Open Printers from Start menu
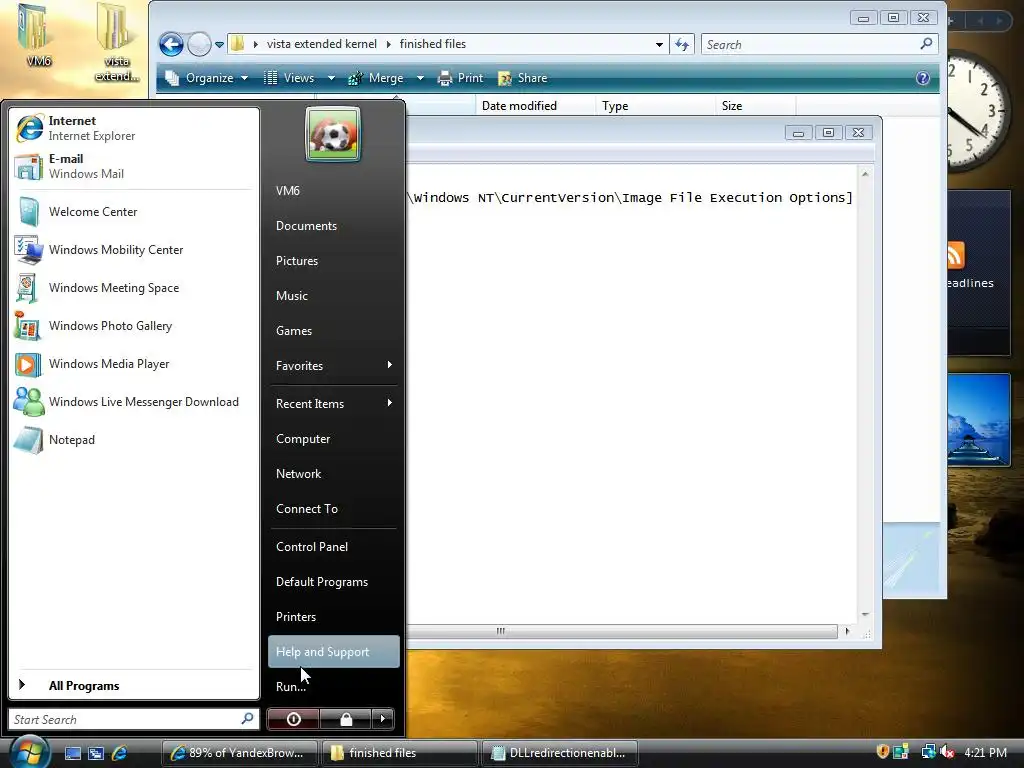This screenshot has width=1024, height=768. pyautogui.click(x=333, y=616)
